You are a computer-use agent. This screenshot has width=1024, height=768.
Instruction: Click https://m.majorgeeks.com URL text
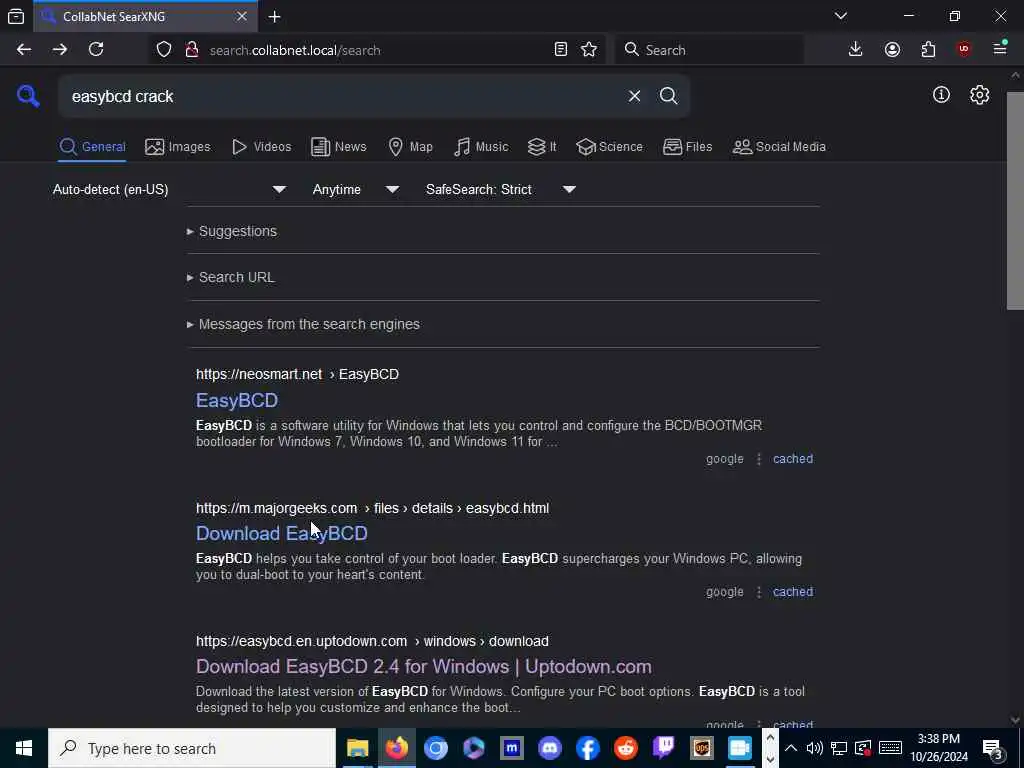click(x=277, y=508)
